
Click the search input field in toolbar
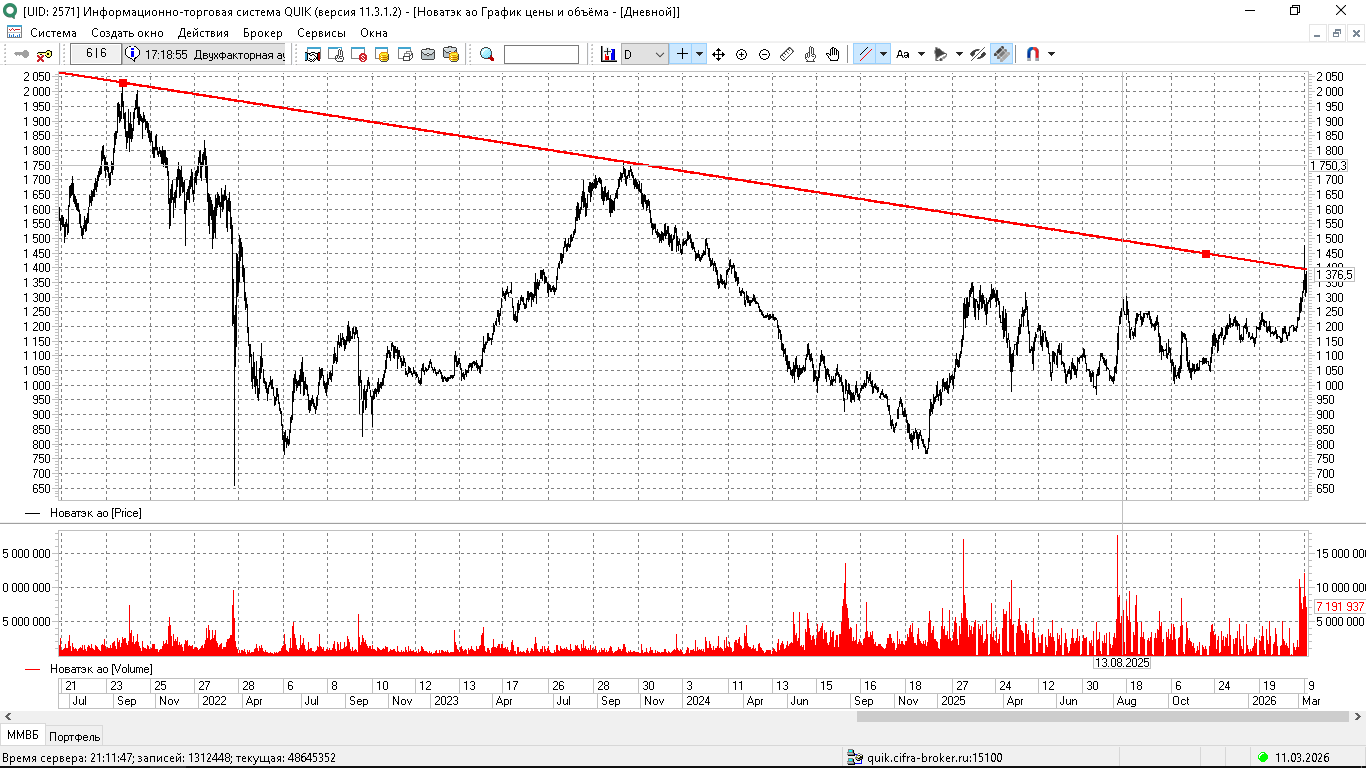[541, 54]
